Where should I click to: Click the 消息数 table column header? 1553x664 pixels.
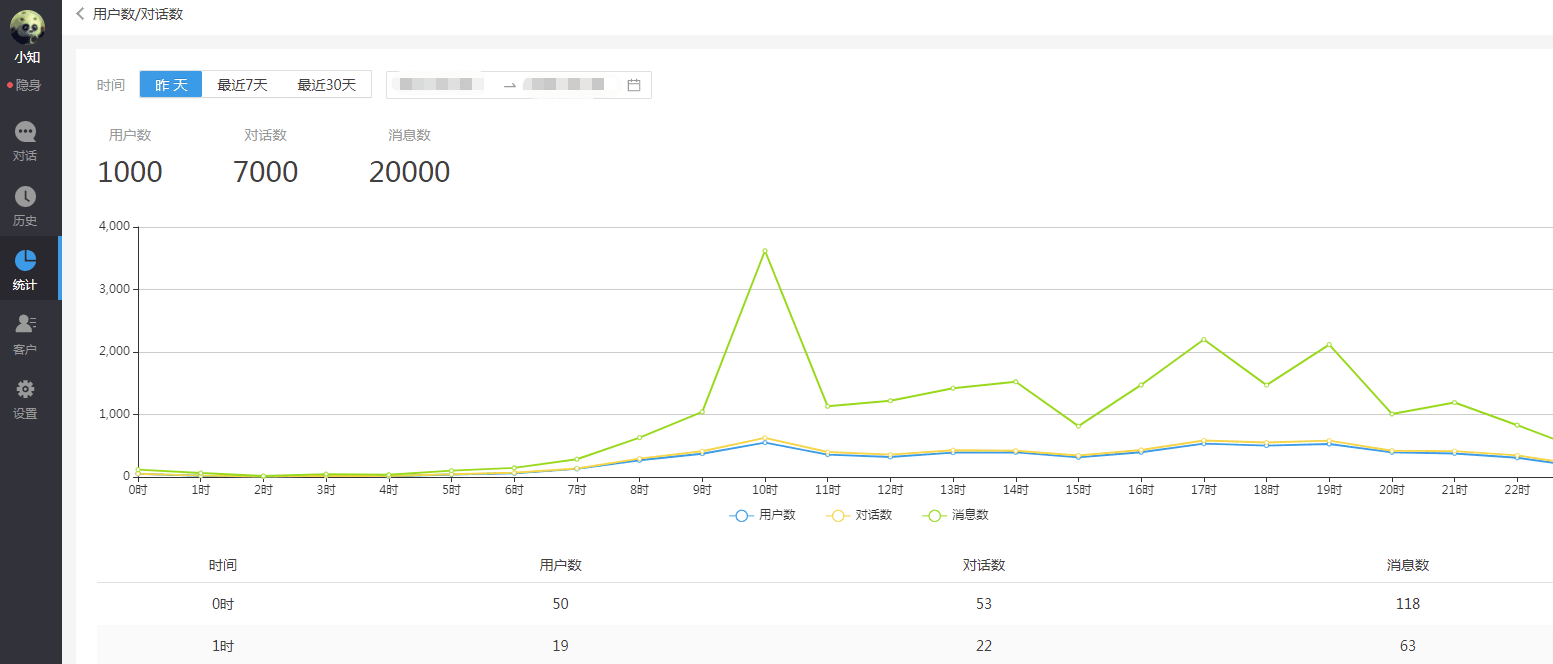tap(1408, 565)
